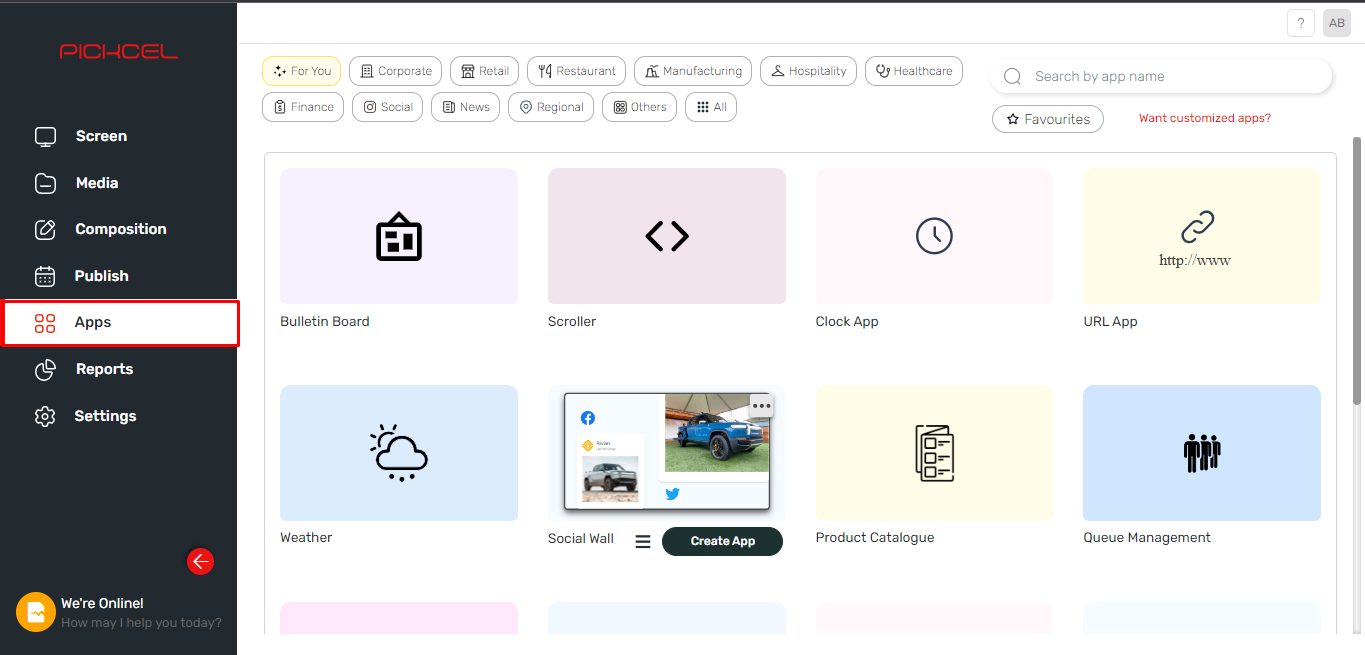Filter apps by Restaurant category
Image resolution: width=1365 pixels, height=655 pixels.
(576, 71)
